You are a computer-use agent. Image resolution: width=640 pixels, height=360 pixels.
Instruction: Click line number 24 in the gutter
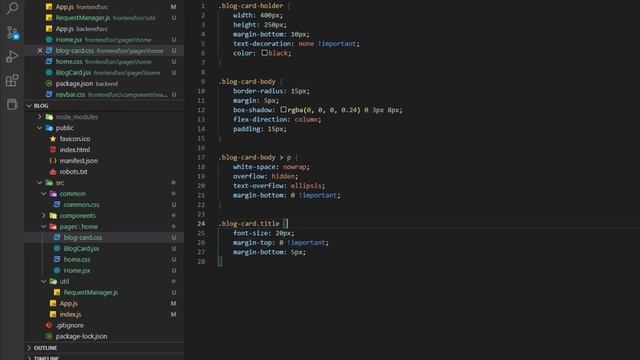coord(201,224)
